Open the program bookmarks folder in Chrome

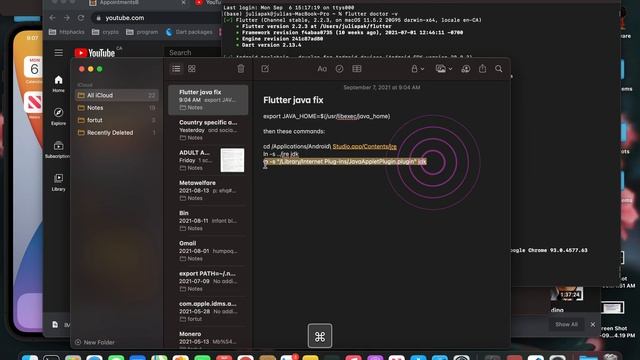pyautogui.click(x=142, y=32)
